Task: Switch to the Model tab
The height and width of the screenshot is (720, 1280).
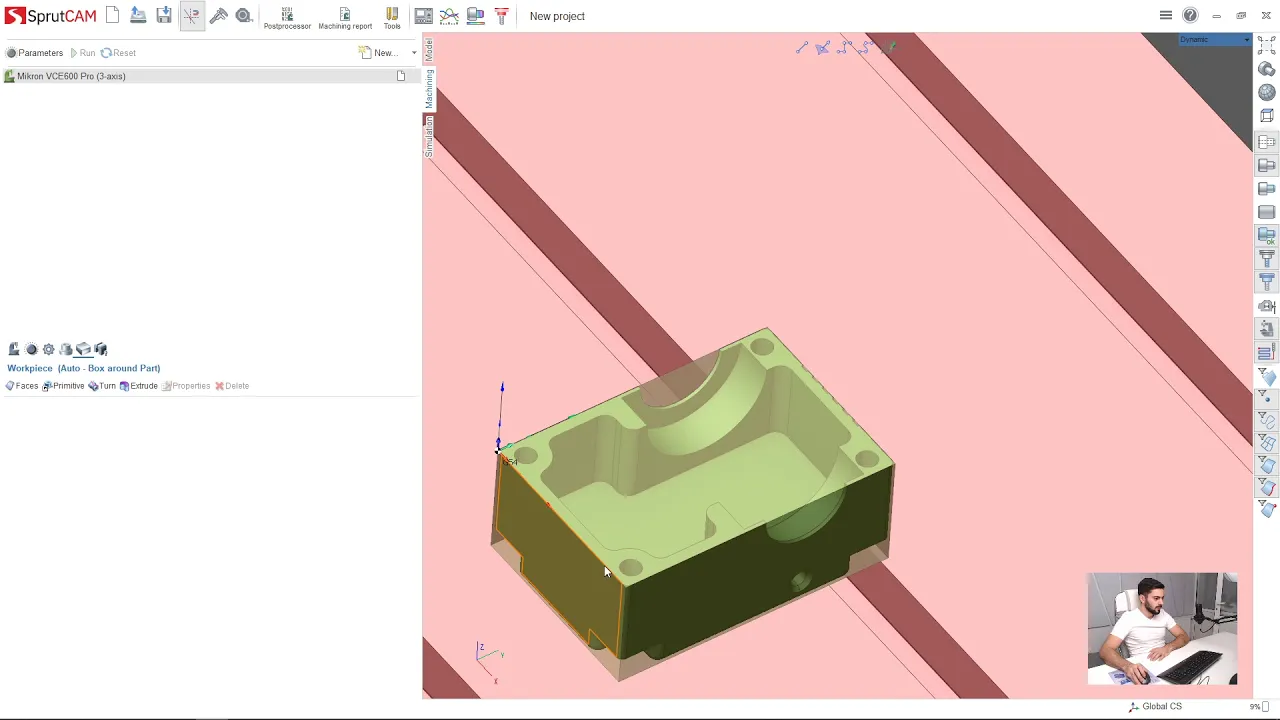Action: point(429,50)
